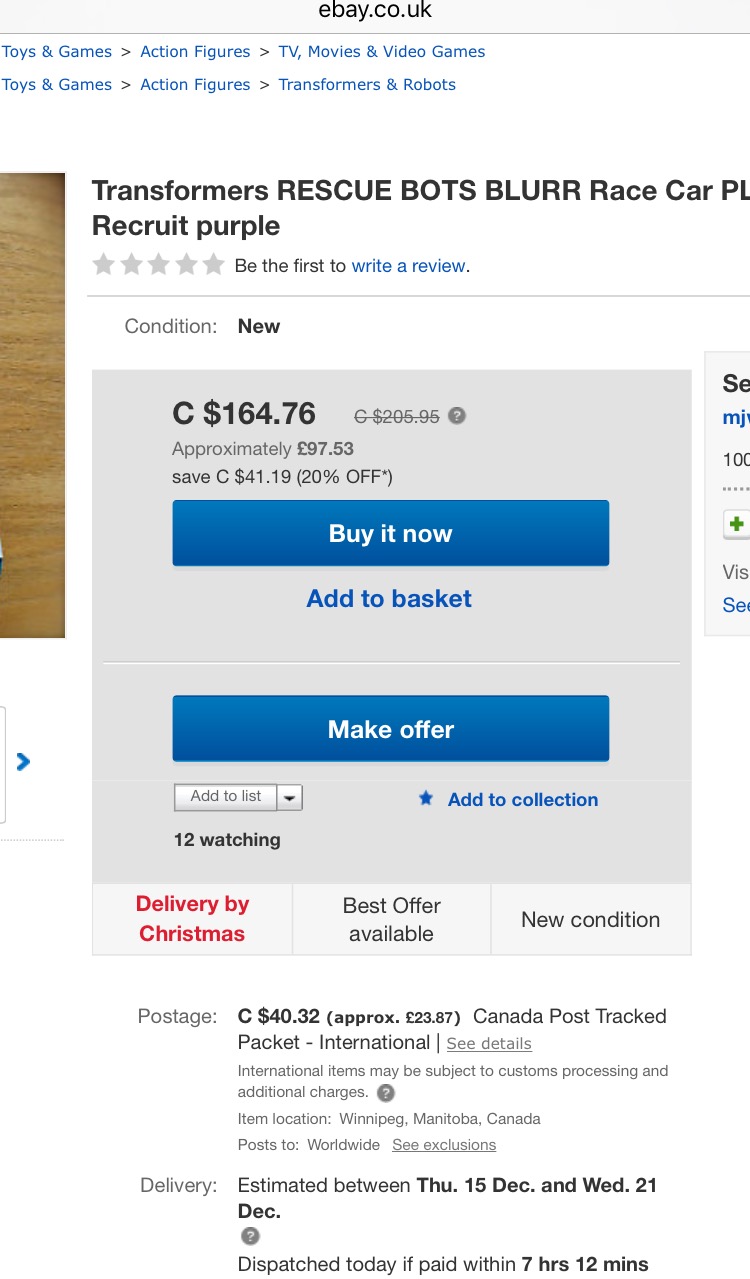
Task: Open the write a review link
Action: [x=408, y=266]
